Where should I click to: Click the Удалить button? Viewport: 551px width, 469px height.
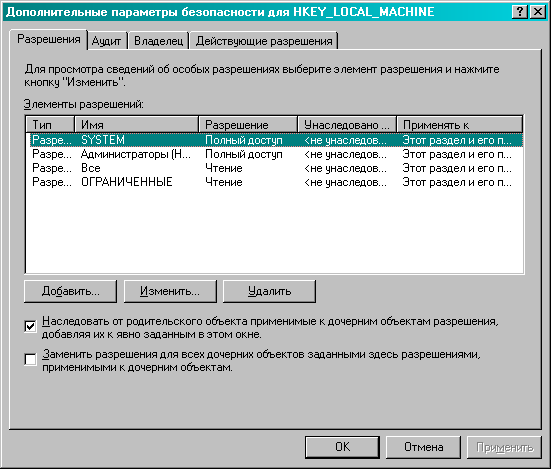(270, 291)
